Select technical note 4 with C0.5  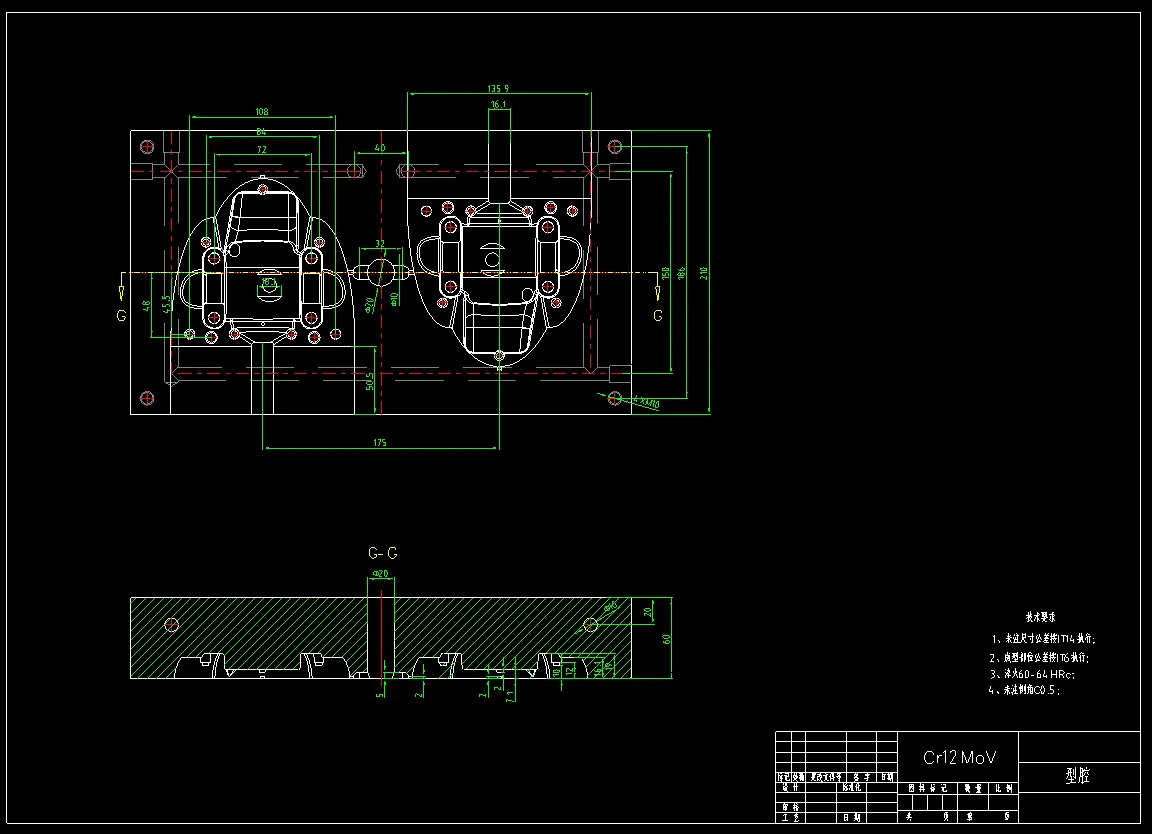coord(1024,690)
